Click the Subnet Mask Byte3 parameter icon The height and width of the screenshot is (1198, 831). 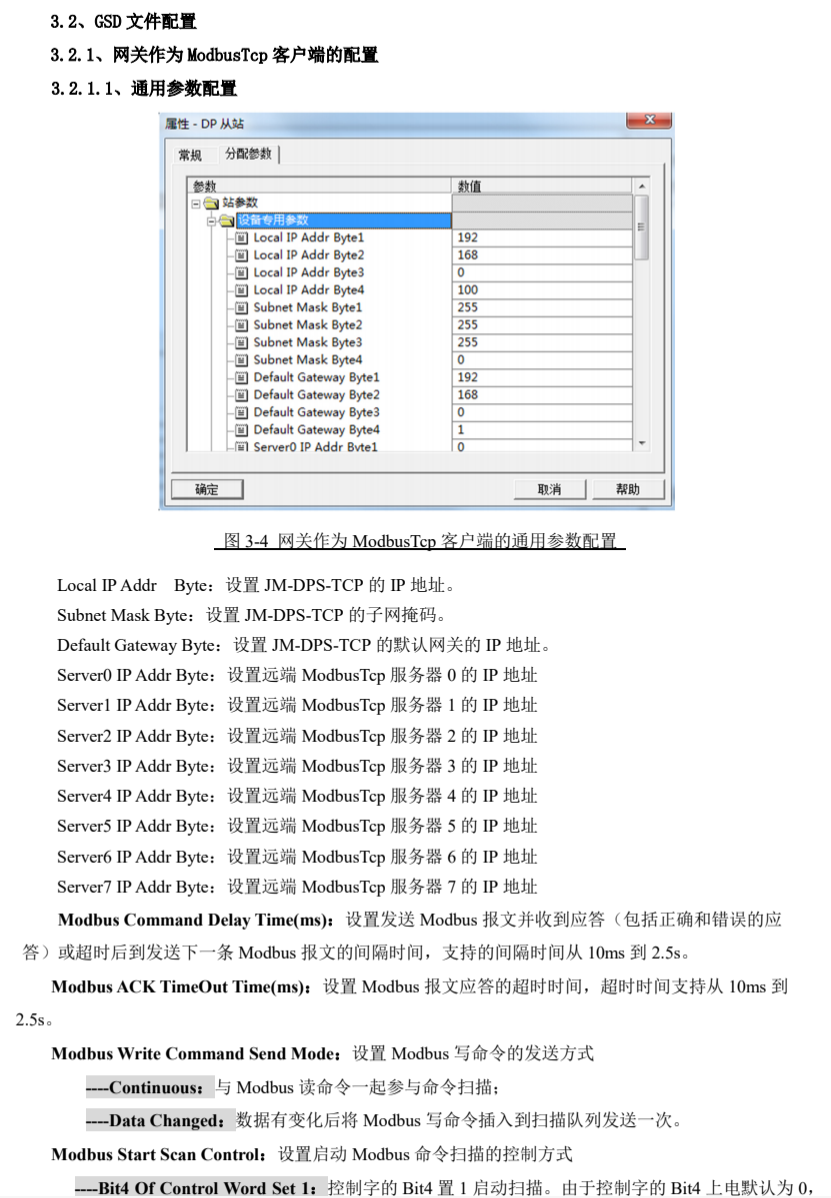(241, 343)
